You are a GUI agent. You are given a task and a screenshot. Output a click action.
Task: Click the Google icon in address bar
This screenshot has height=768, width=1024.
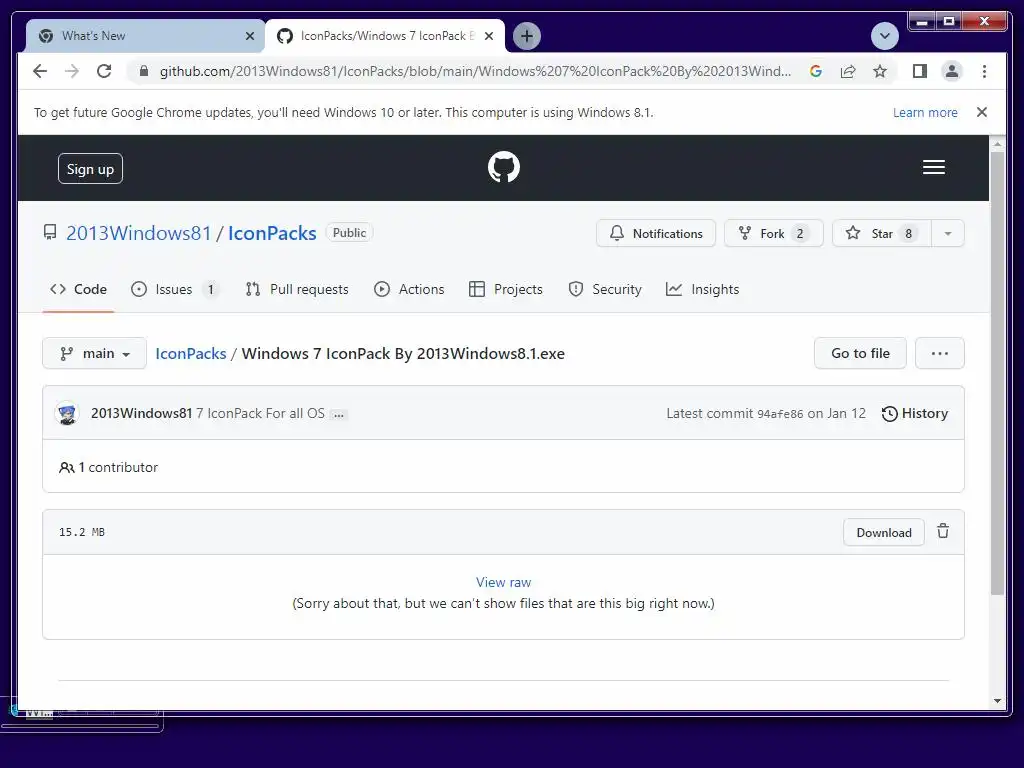(x=816, y=71)
